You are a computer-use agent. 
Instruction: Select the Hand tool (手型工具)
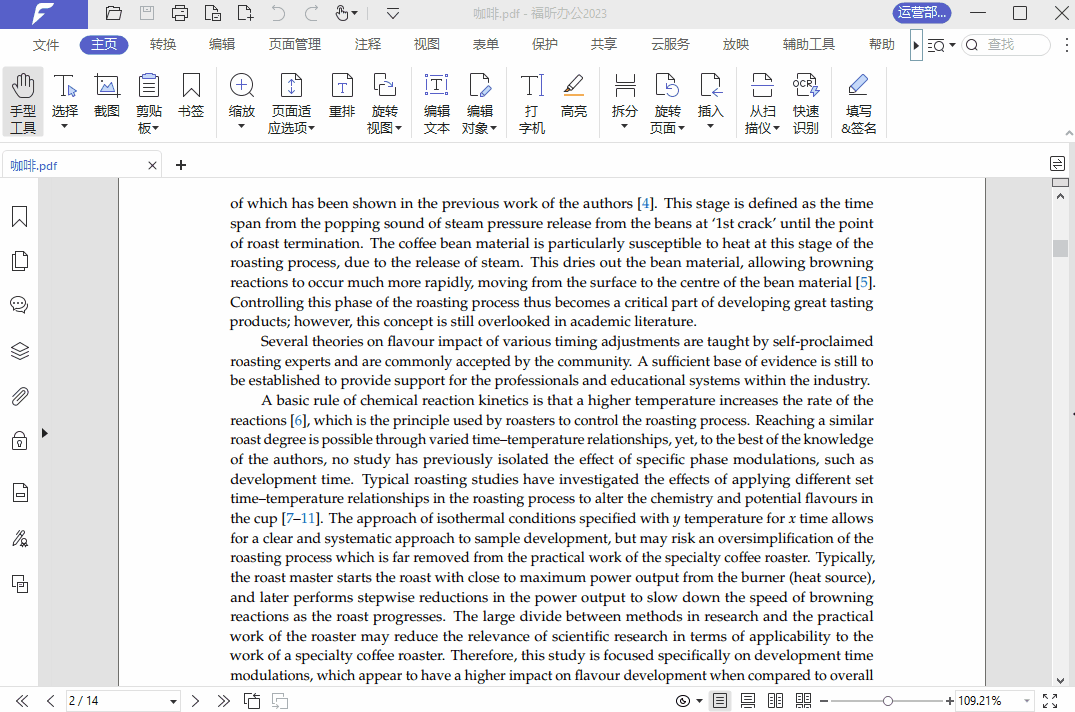(x=23, y=102)
